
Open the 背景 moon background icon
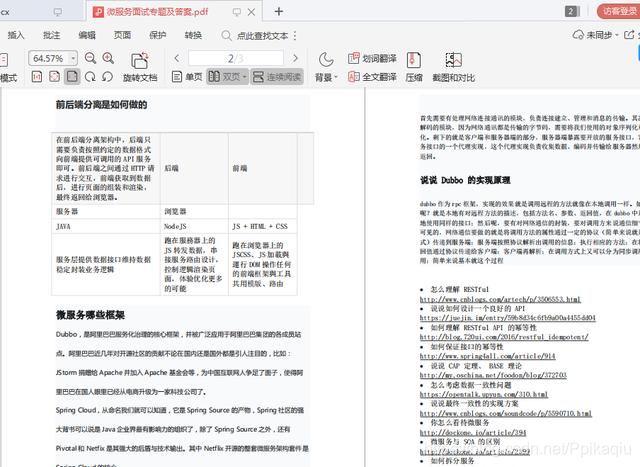pos(326,60)
